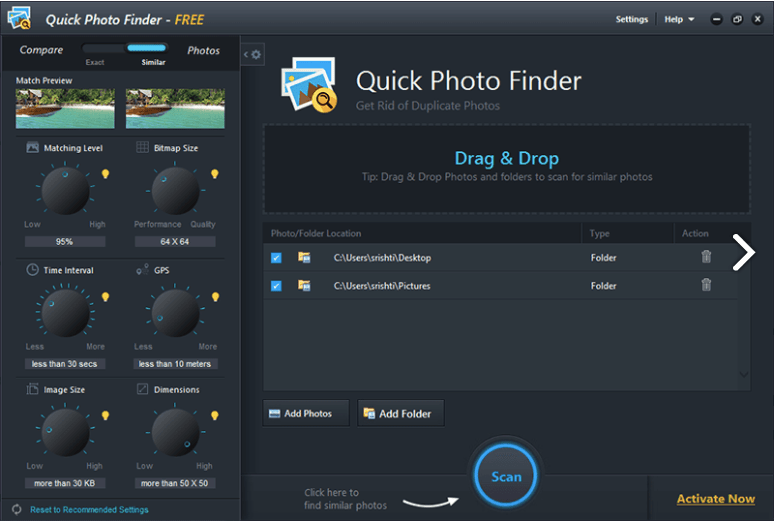
Task: Open the Help dropdown menu
Action: 679,19
